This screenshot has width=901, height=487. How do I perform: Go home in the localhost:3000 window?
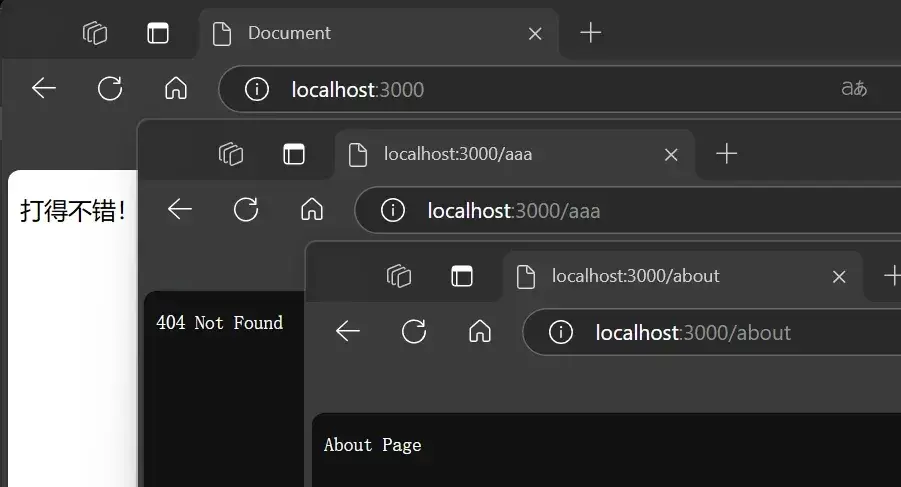[x=176, y=89]
